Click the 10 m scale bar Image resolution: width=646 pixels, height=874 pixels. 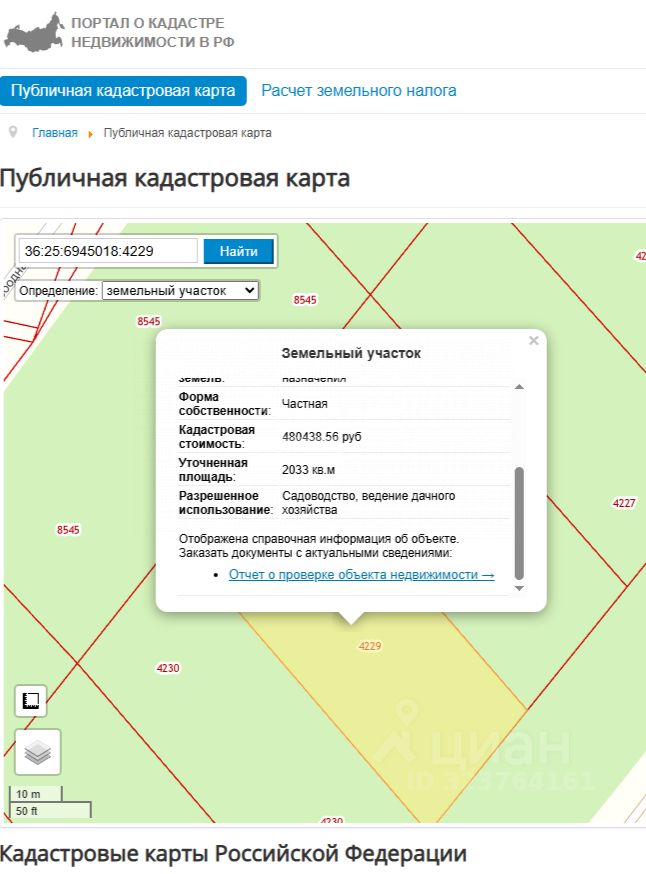[x=36, y=794]
